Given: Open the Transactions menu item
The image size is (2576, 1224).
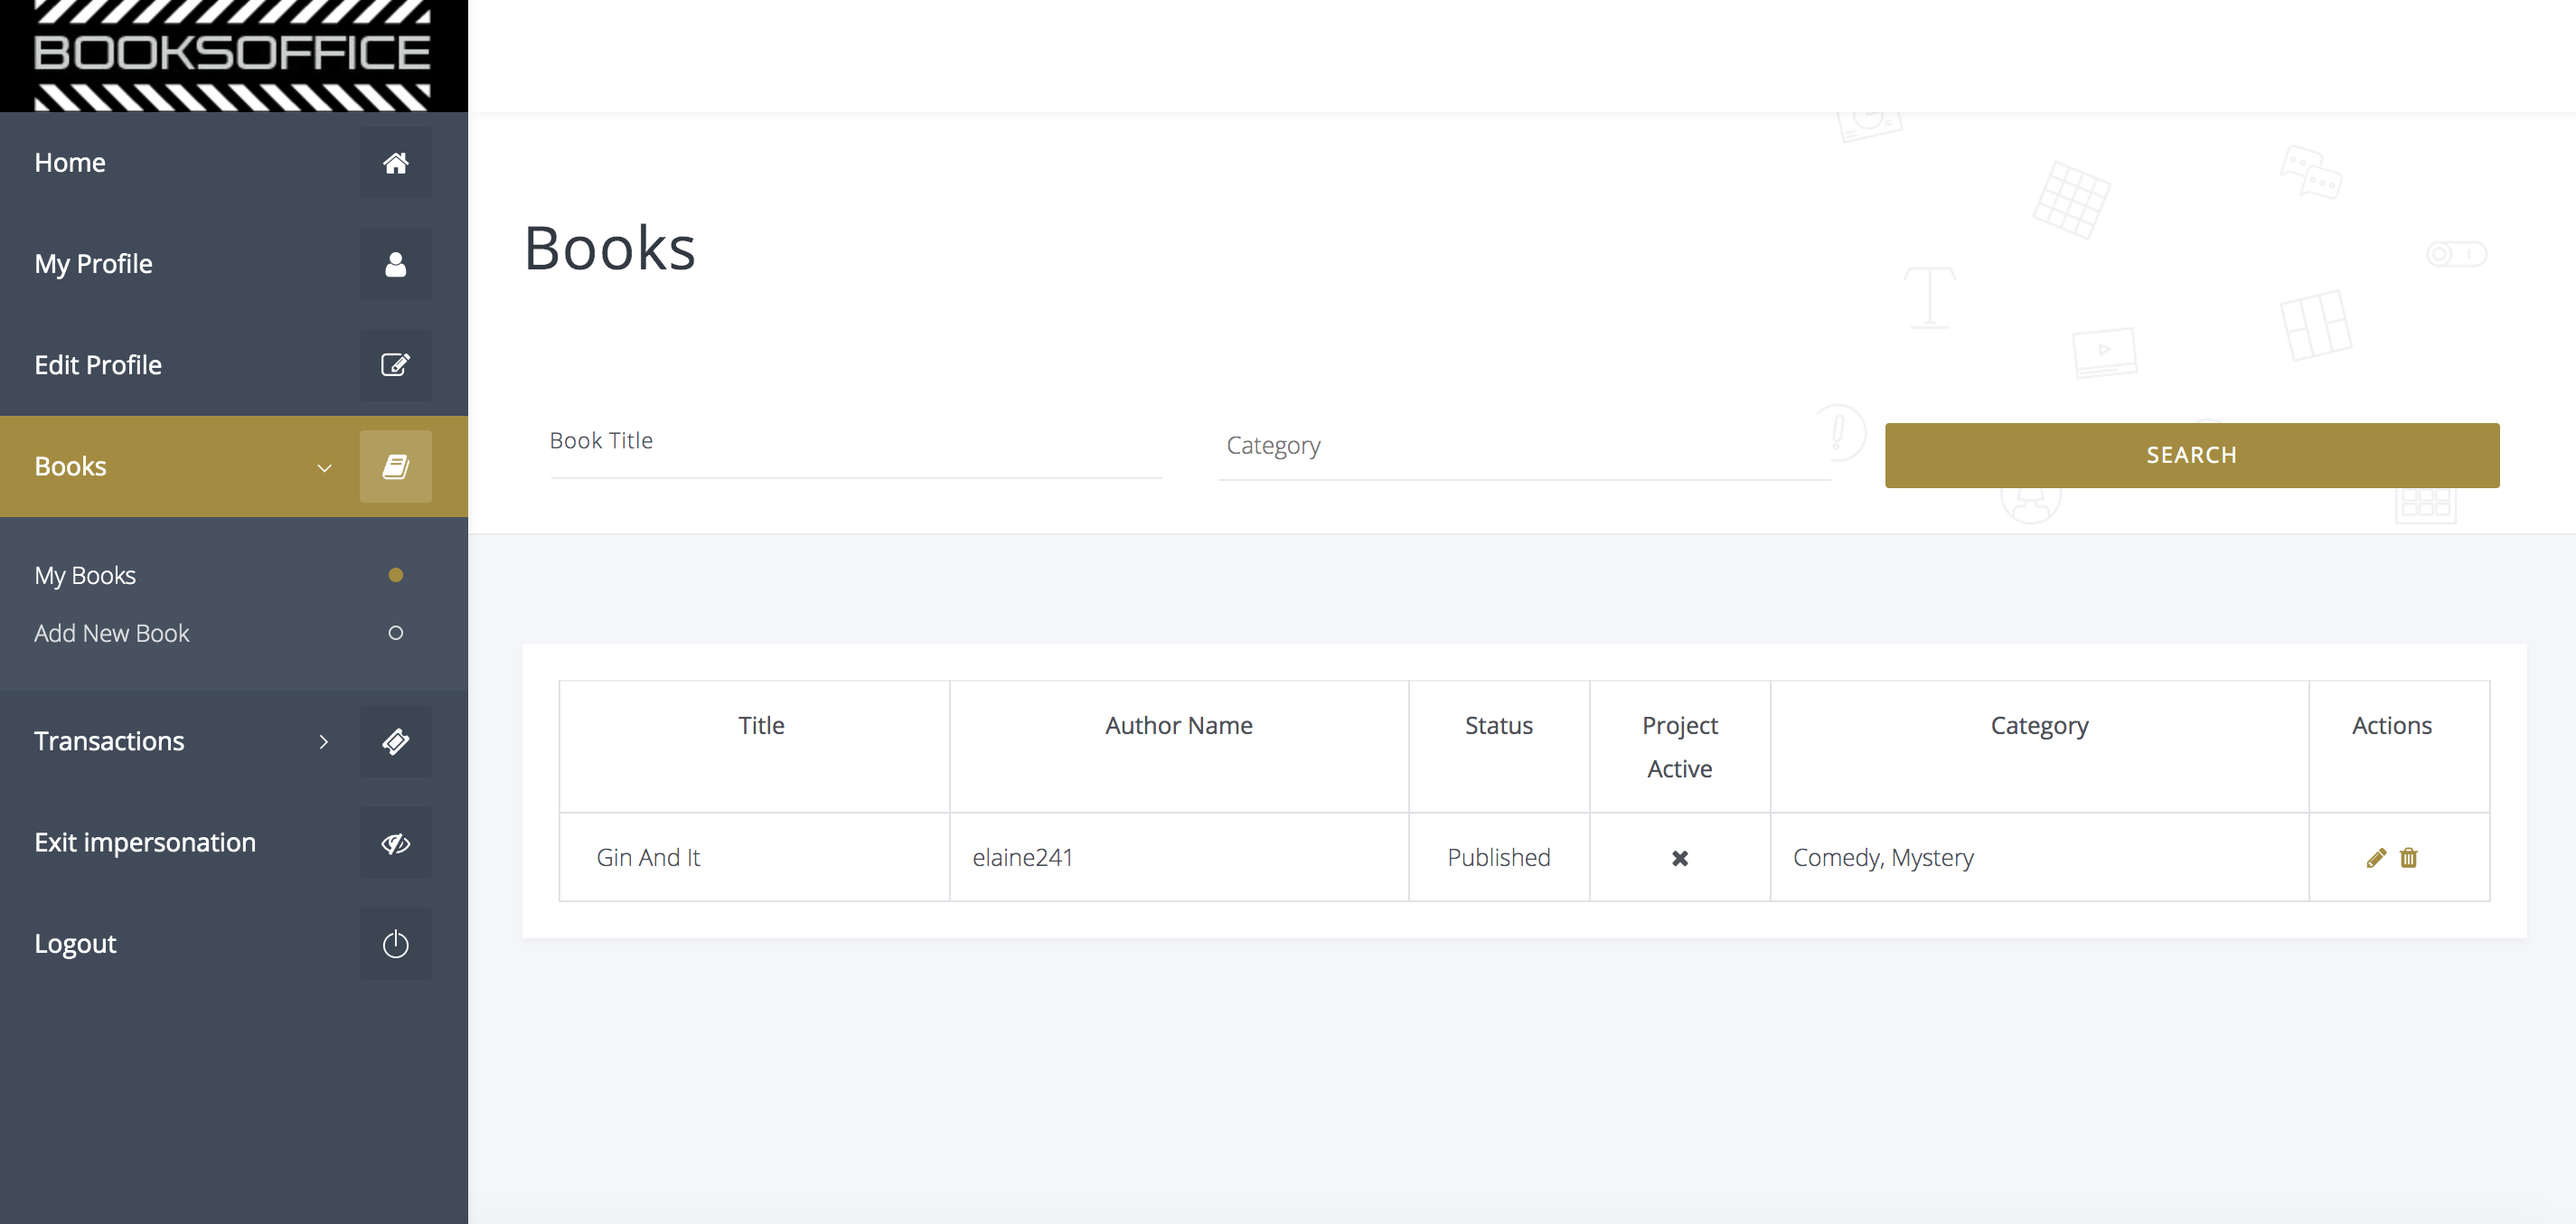Looking at the screenshot, I should pyautogui.click(x=234, y=741).
